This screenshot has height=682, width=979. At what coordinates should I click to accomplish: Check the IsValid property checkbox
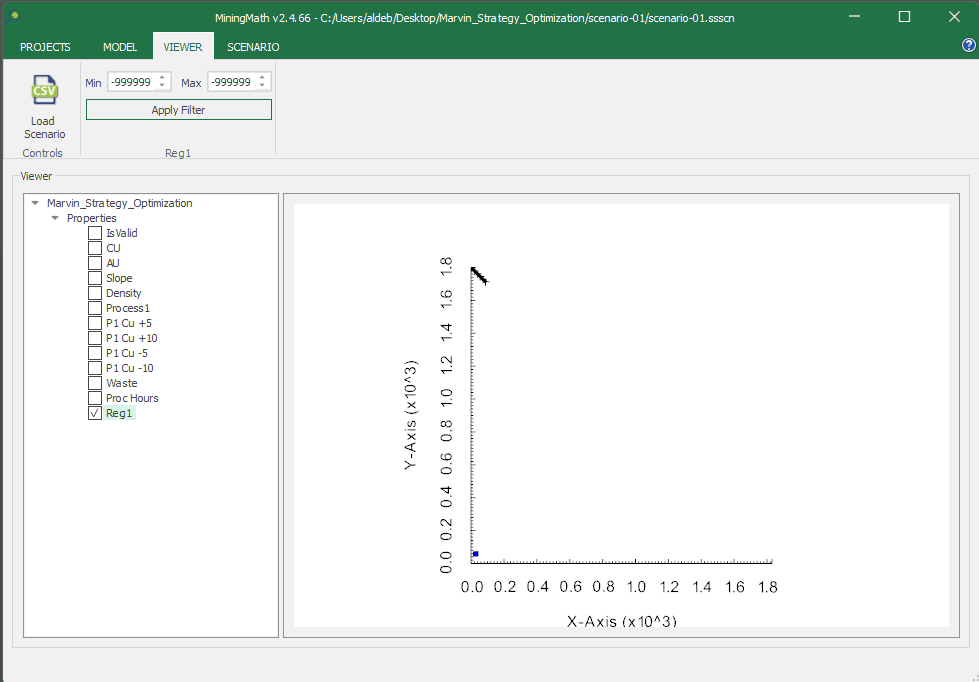click(x=95, y=233)
